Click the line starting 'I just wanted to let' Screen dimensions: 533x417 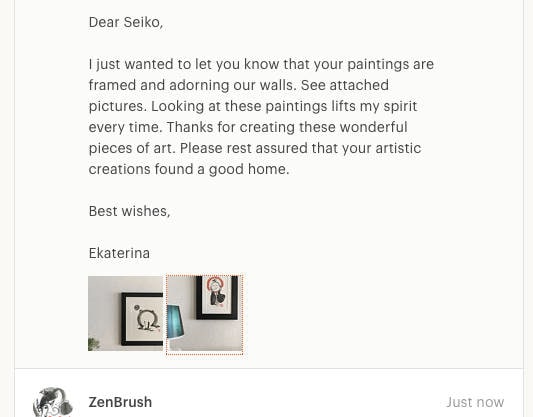tap(261, 64)
